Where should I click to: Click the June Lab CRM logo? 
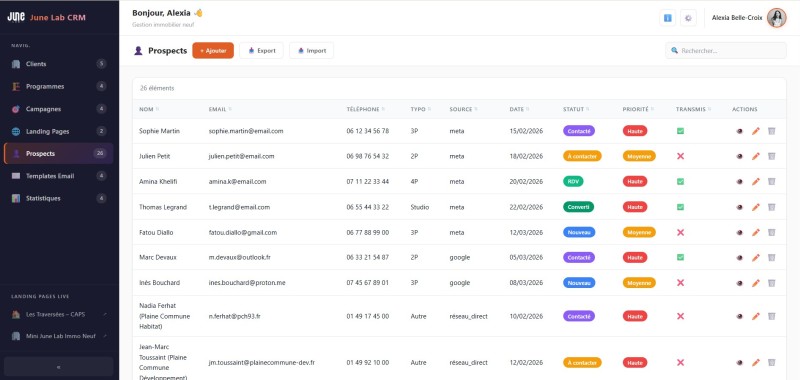16,17
